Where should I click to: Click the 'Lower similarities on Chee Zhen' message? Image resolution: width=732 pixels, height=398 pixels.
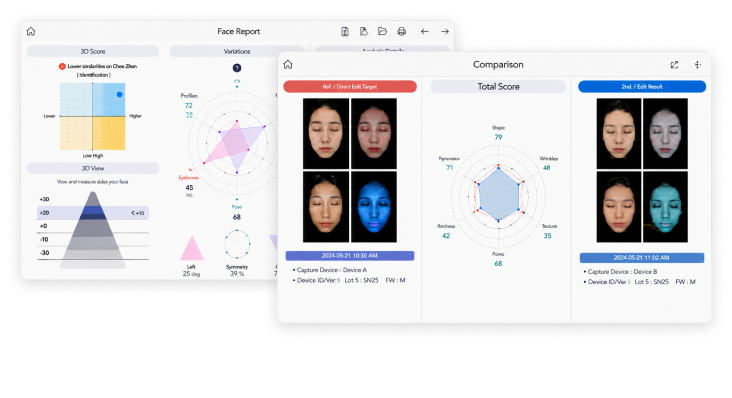click(x=102, y=66)
